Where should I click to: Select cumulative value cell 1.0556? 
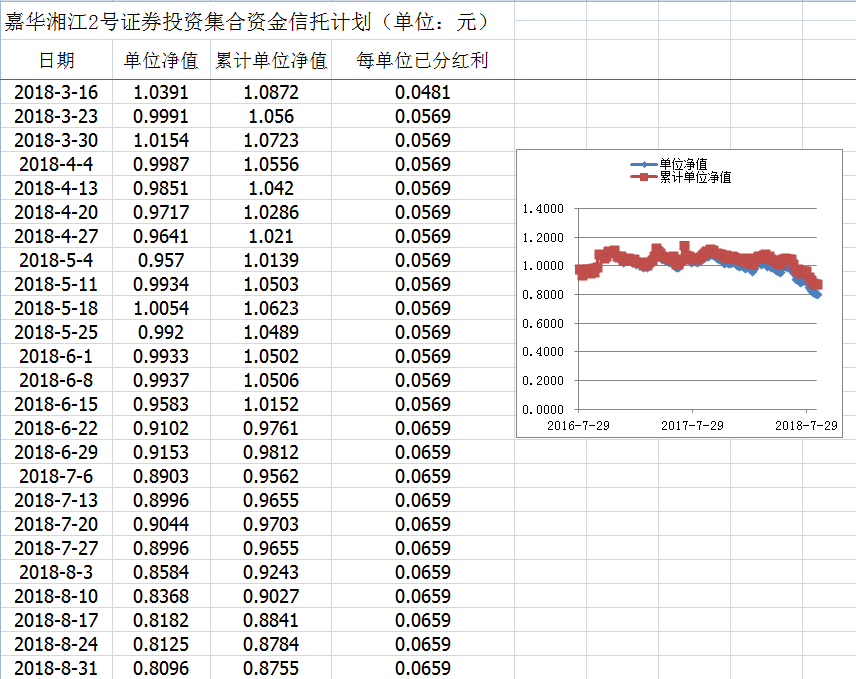click(x=271, y=164)
